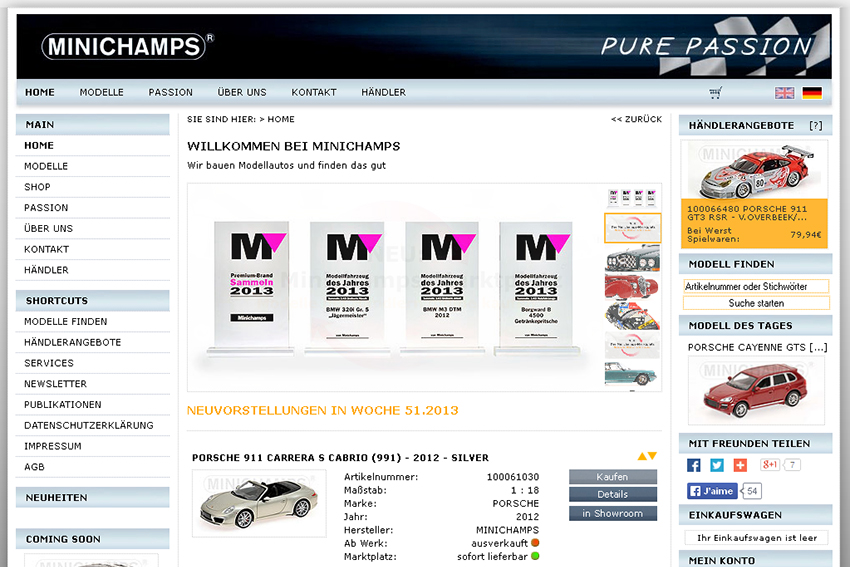Open the PORSCHE CAYENNE GTS [...] title link
850x567 pixels.
coord(757,347)
